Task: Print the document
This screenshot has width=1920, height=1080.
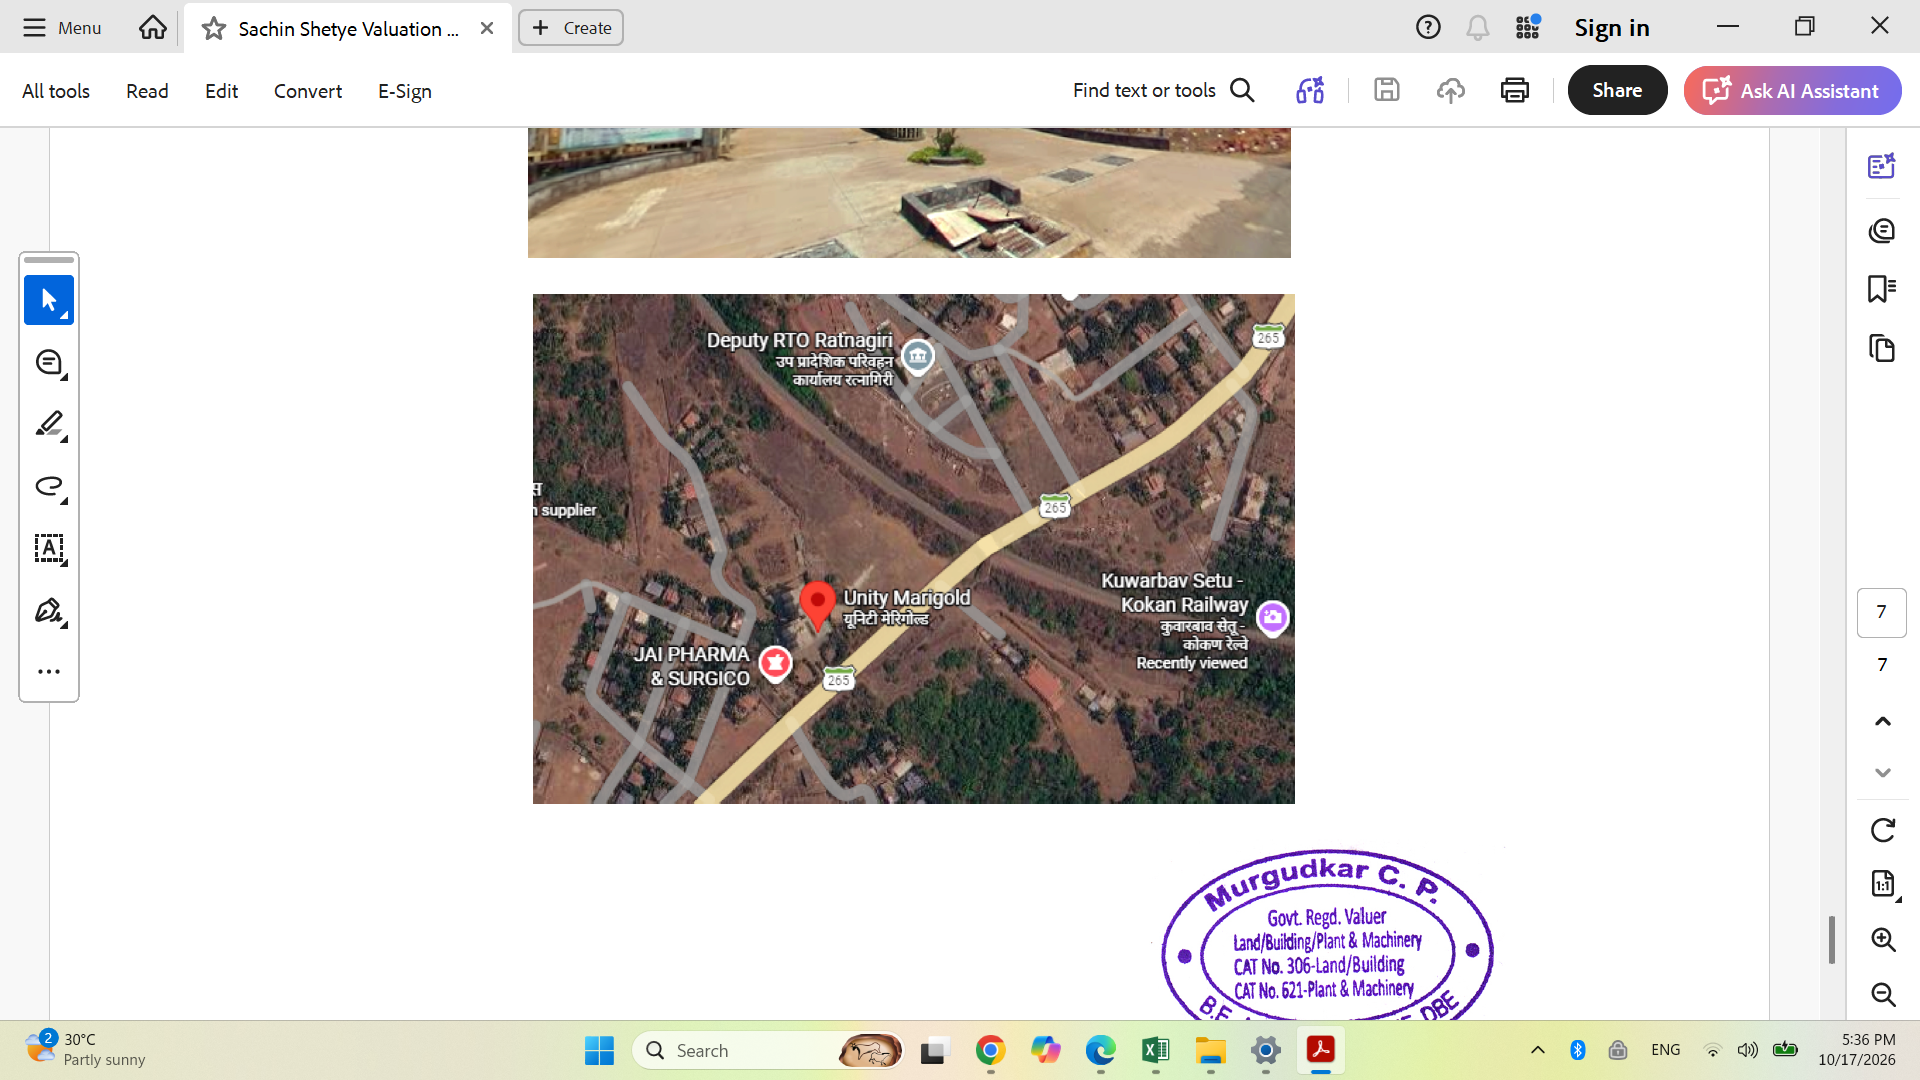Action: pyautogui.click(x=1515, y=90)
